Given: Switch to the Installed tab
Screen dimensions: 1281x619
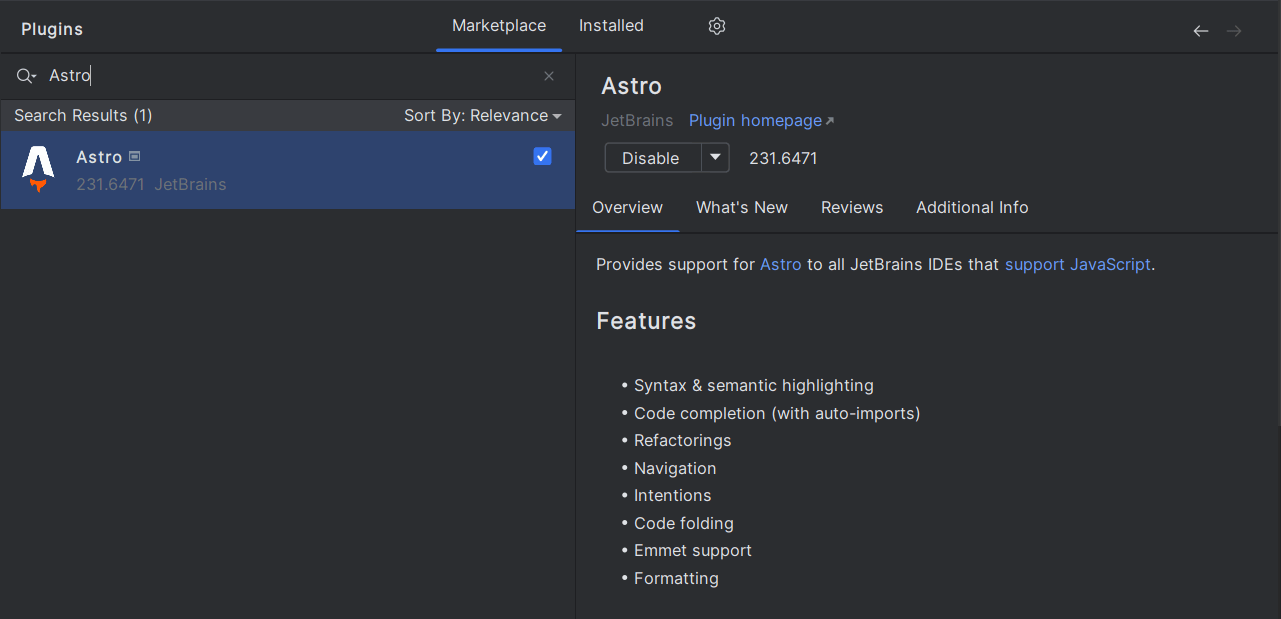Looking at the screenshot, I should point(611,26).
